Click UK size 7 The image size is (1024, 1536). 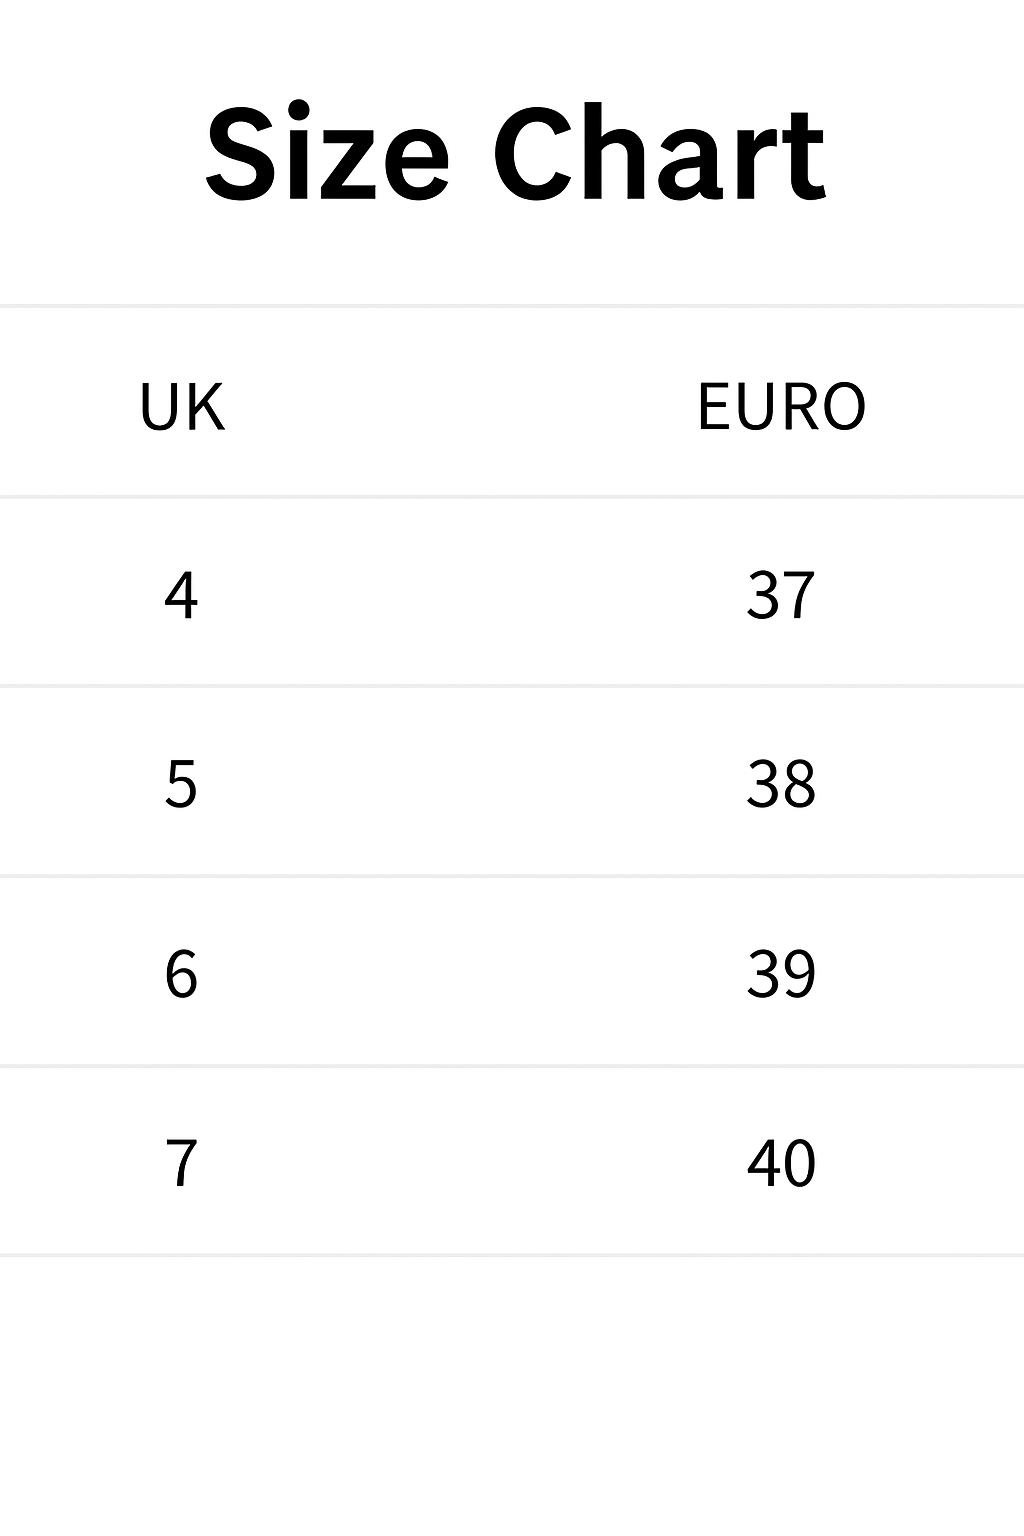click(181, 1162)
